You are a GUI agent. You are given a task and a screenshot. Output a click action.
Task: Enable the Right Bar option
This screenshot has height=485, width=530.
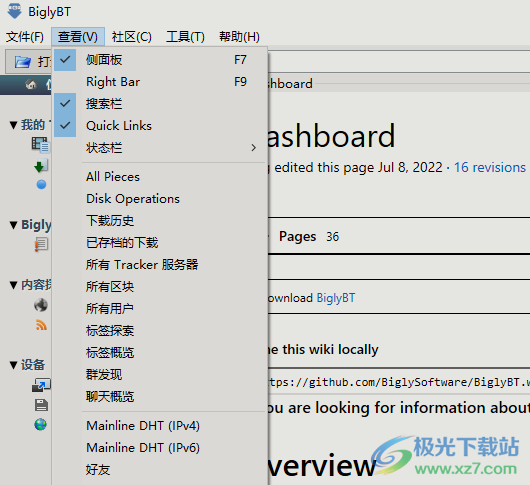tap(159, 82)
